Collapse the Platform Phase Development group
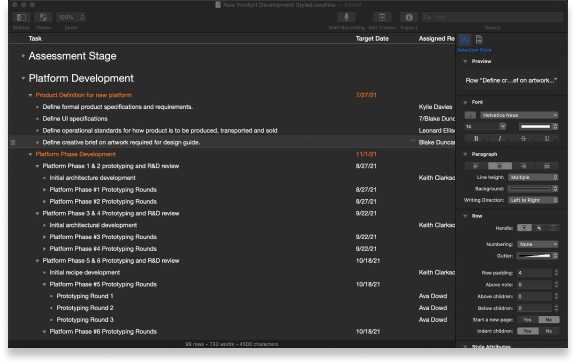The width and height of the screenshot is (576, 364). click(30, 154)
